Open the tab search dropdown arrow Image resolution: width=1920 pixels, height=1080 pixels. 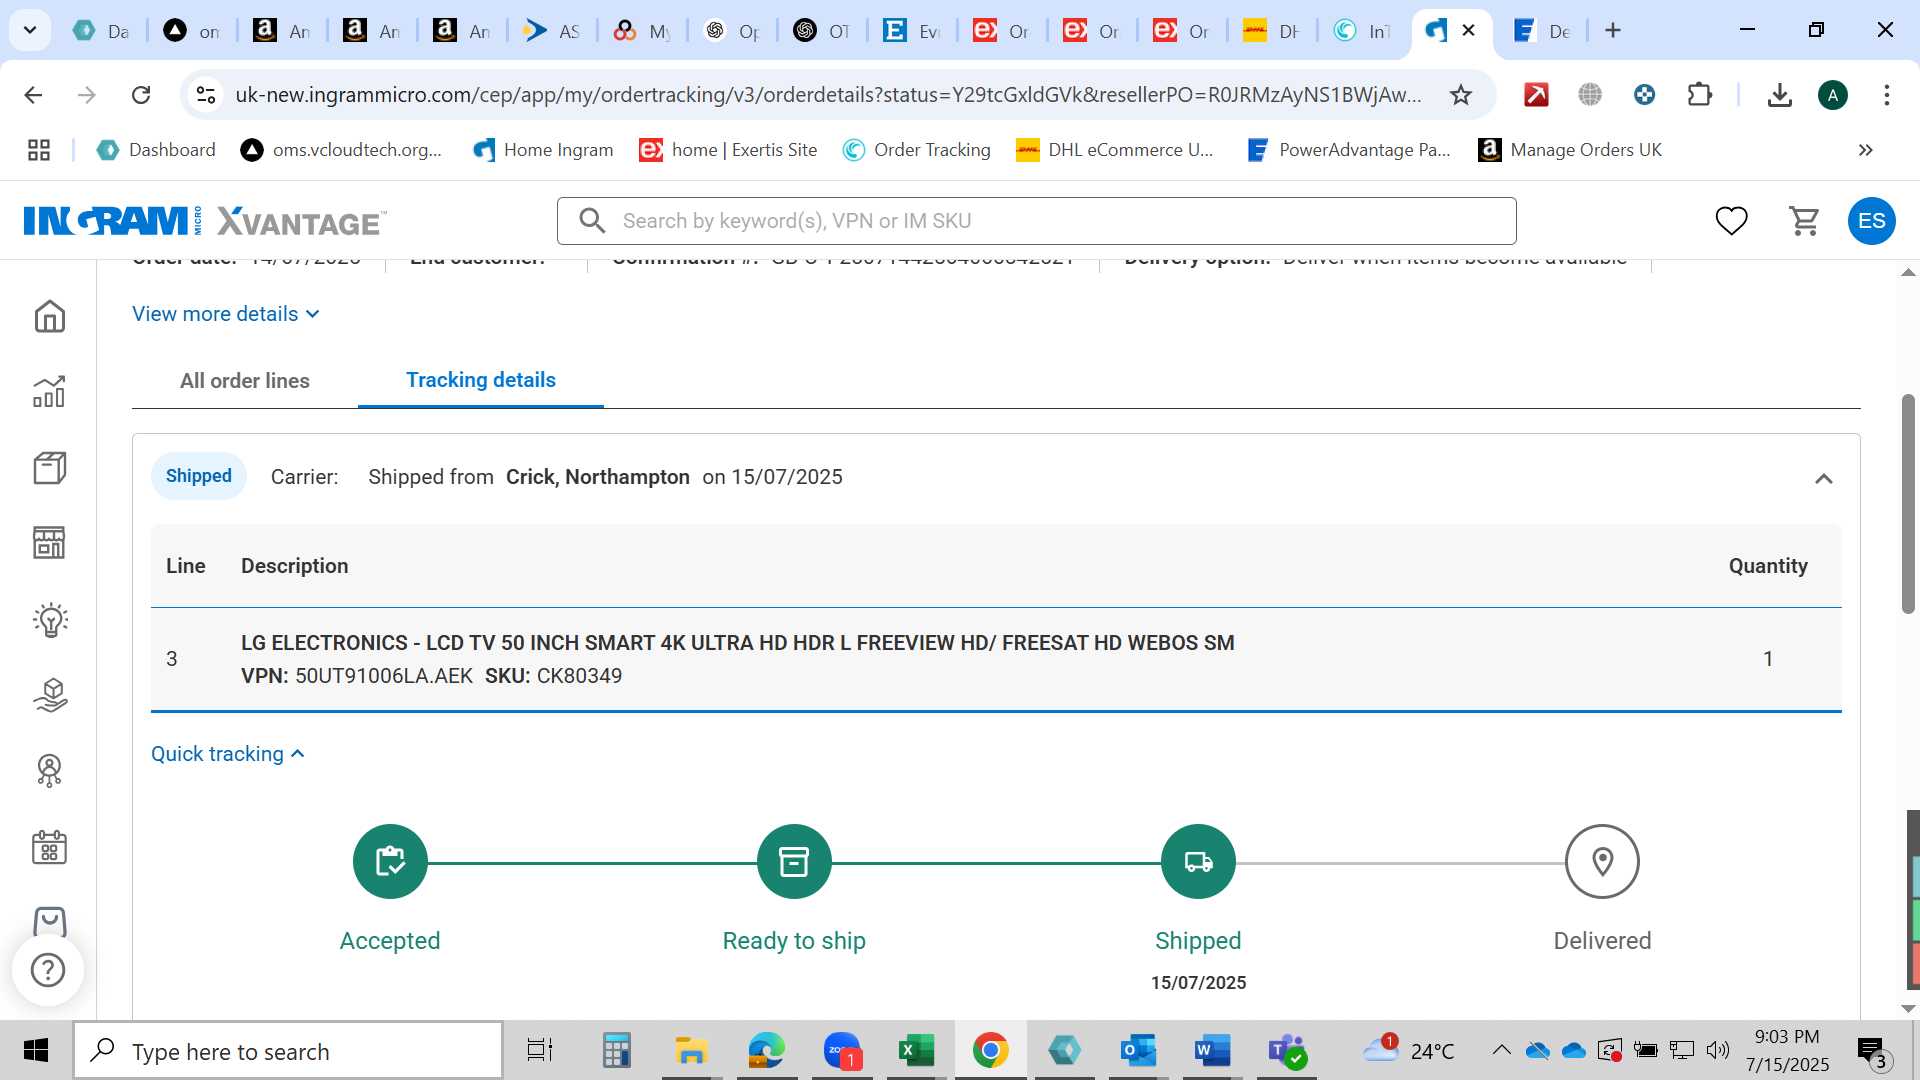click(30, 30)
